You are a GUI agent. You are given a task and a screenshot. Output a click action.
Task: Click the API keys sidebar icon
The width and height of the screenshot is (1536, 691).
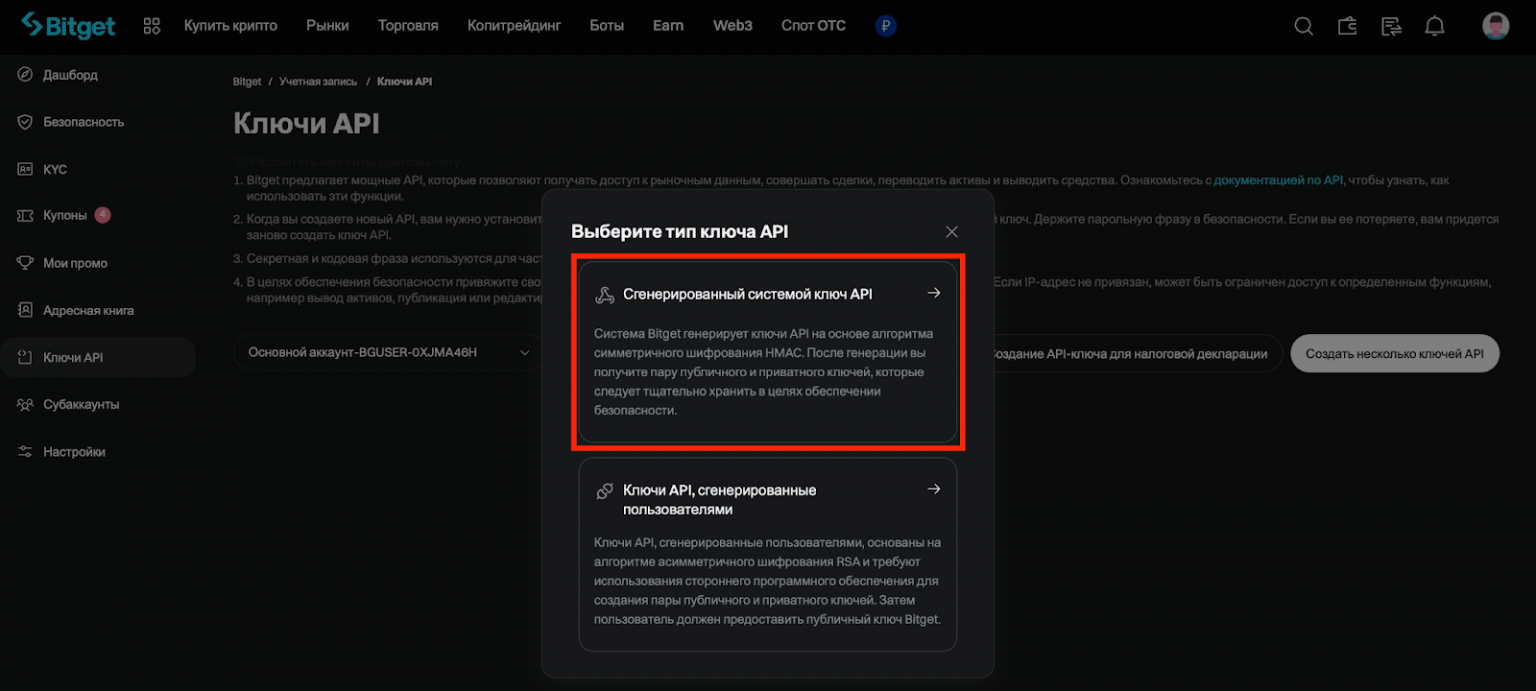coord(25,357)
